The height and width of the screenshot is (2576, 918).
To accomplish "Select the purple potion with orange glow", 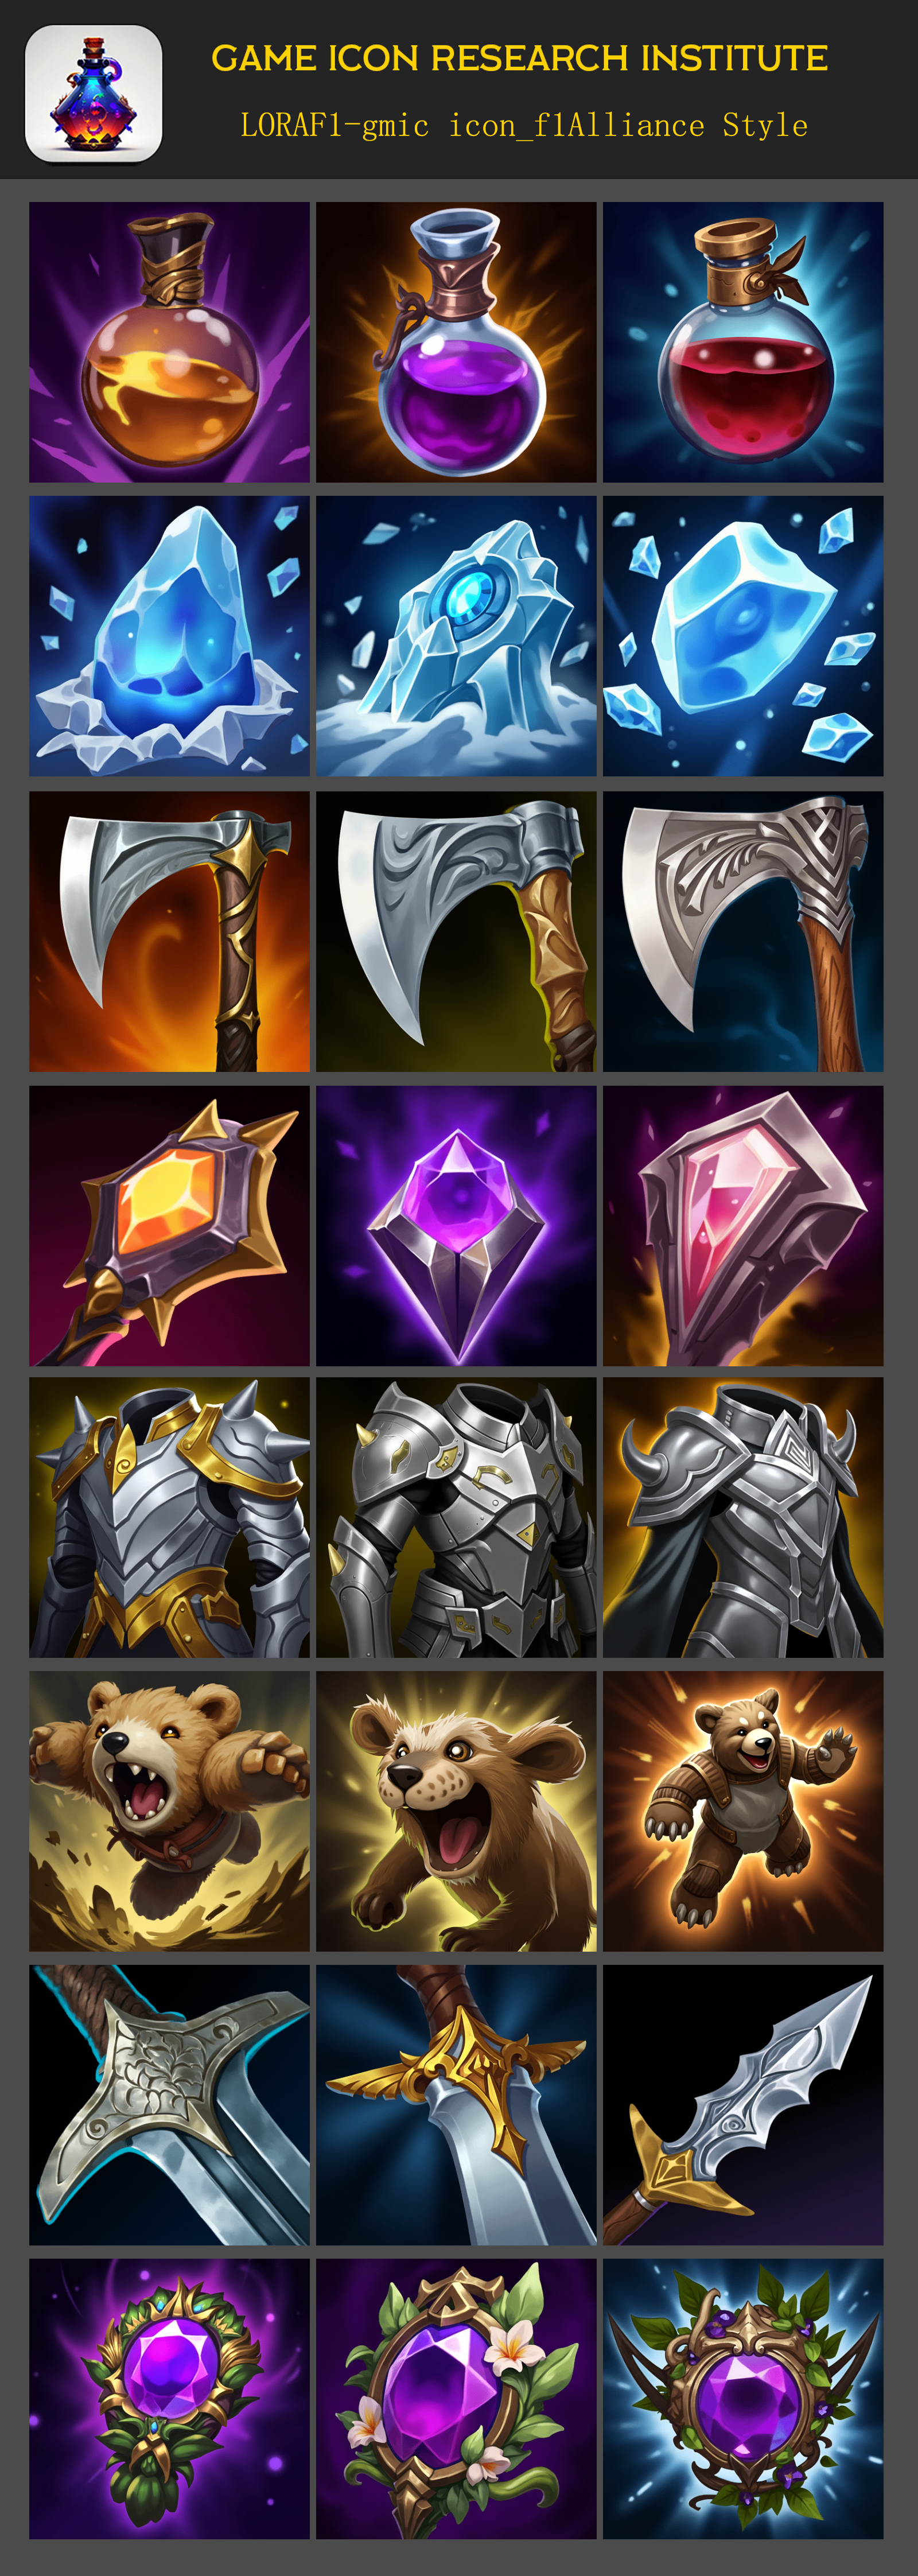I will pyautogui.click(x=456, y=342).
